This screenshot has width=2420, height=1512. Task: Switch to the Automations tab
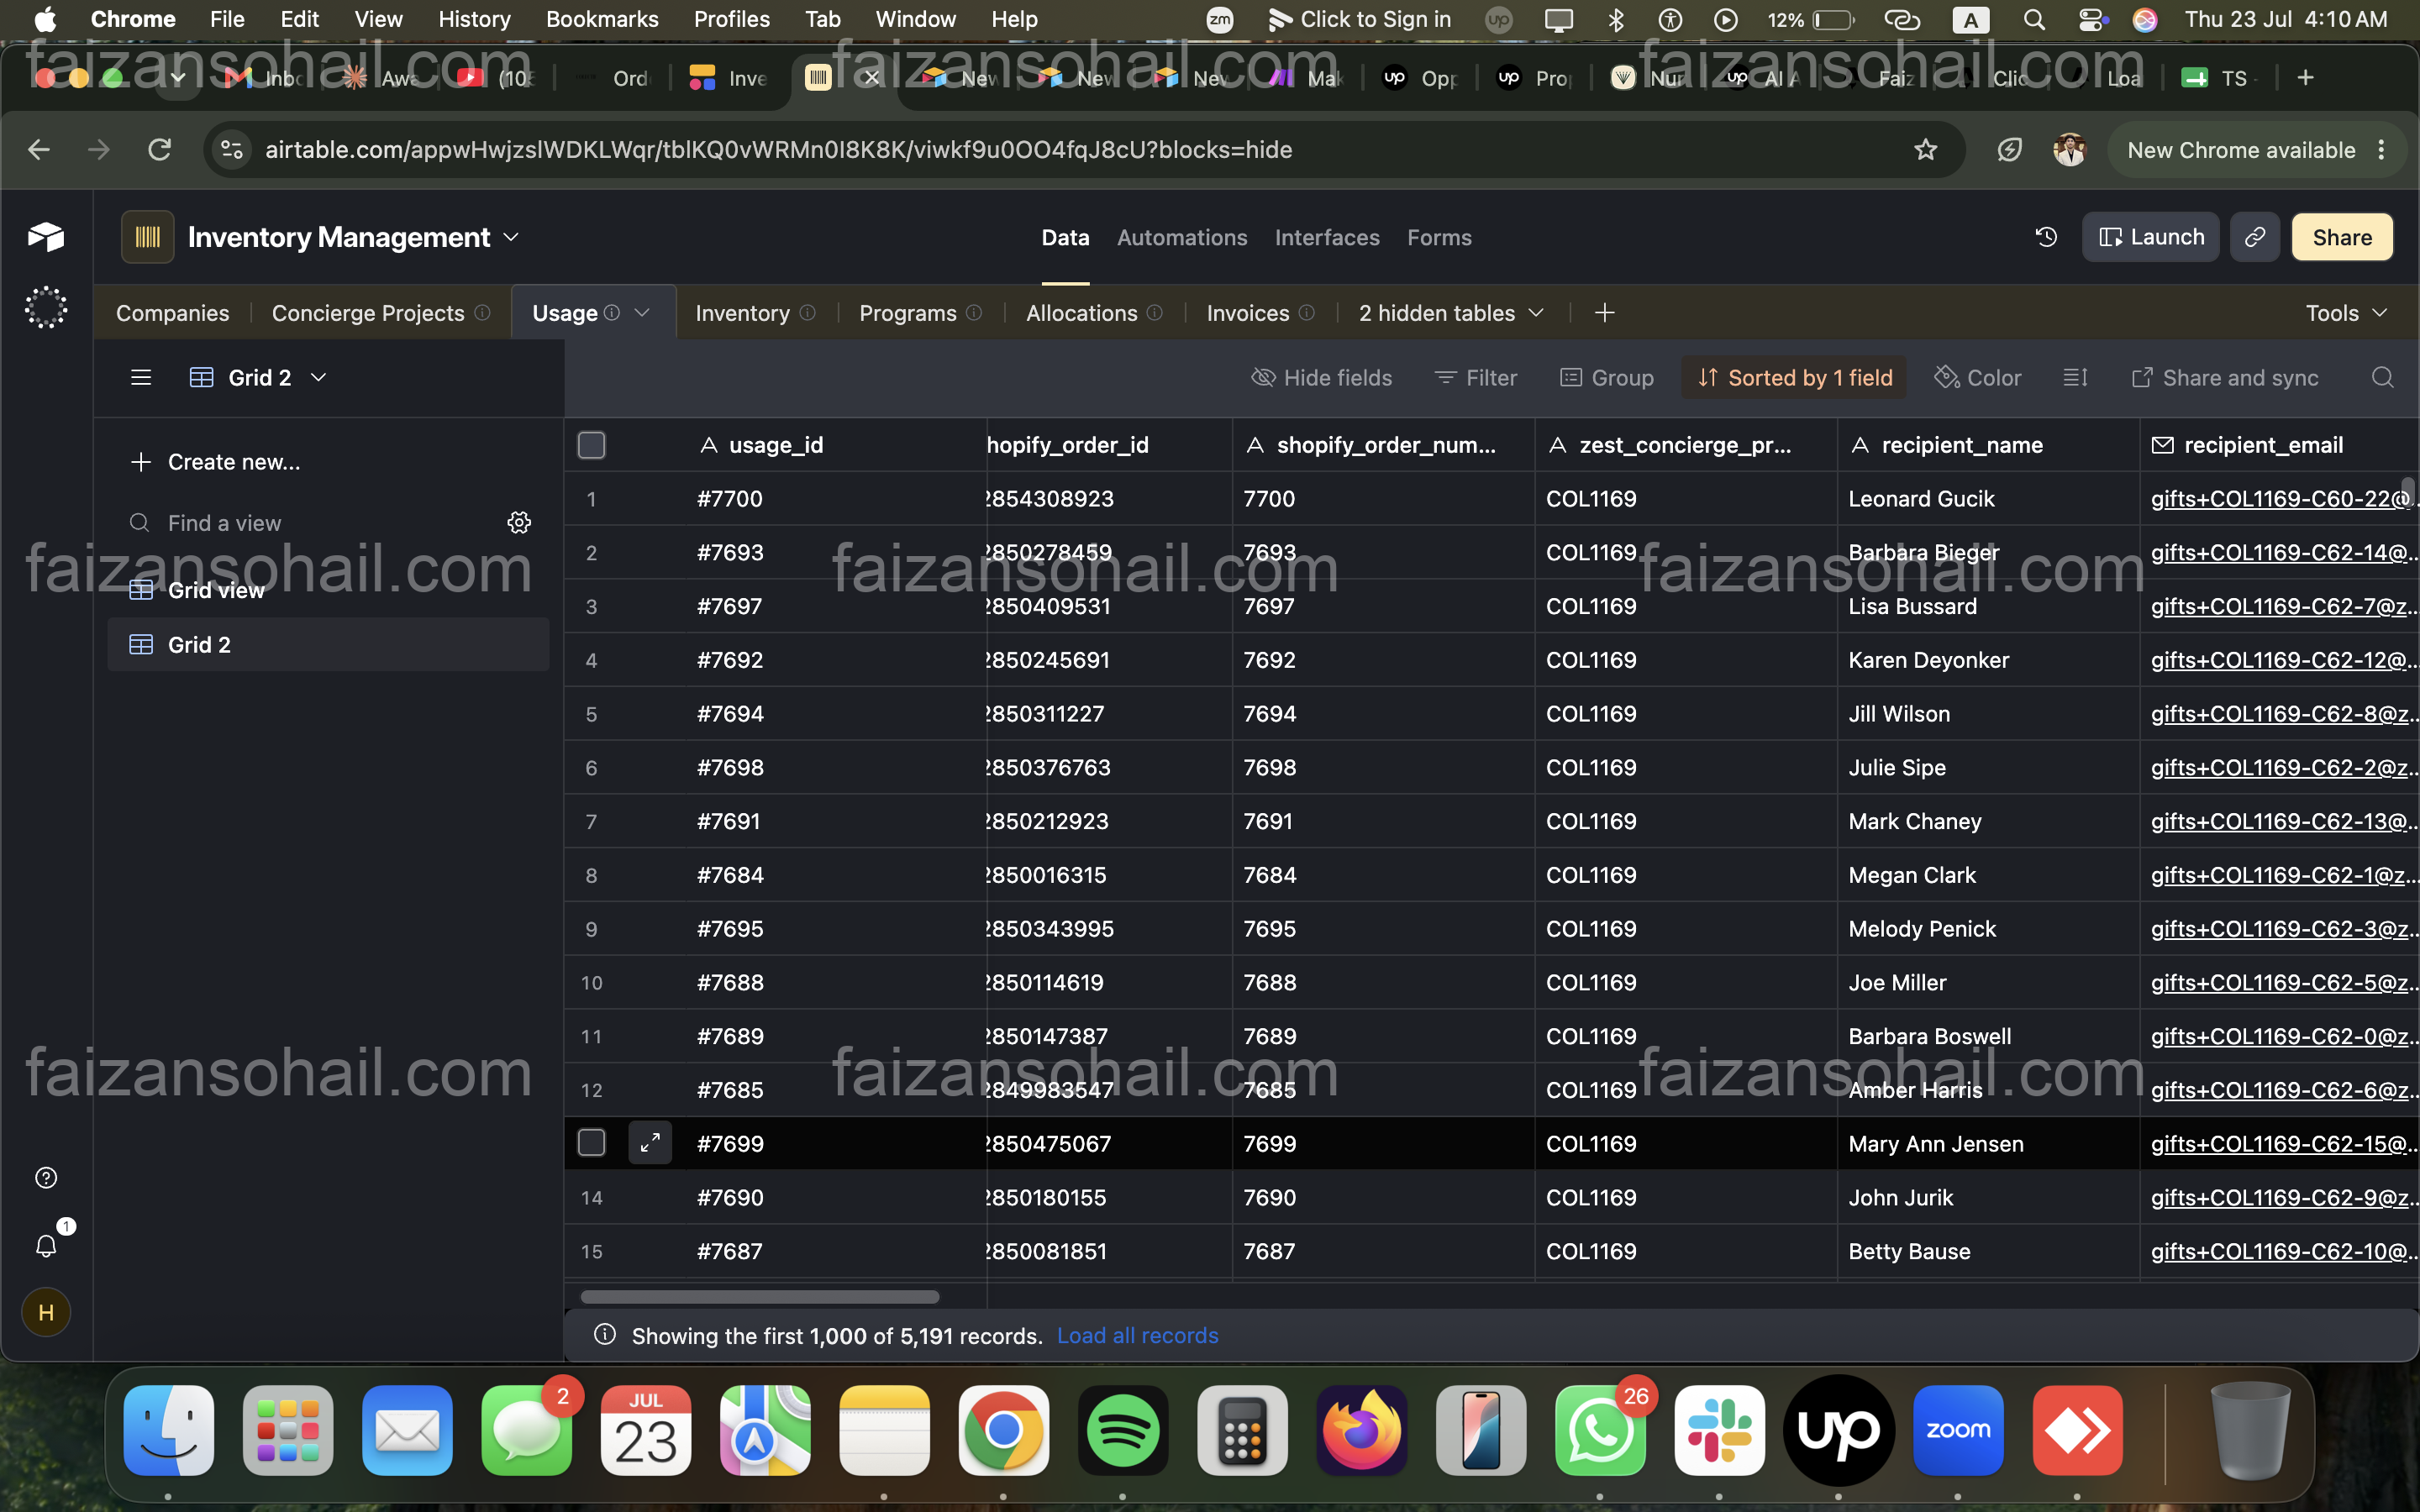[1181, 237]
